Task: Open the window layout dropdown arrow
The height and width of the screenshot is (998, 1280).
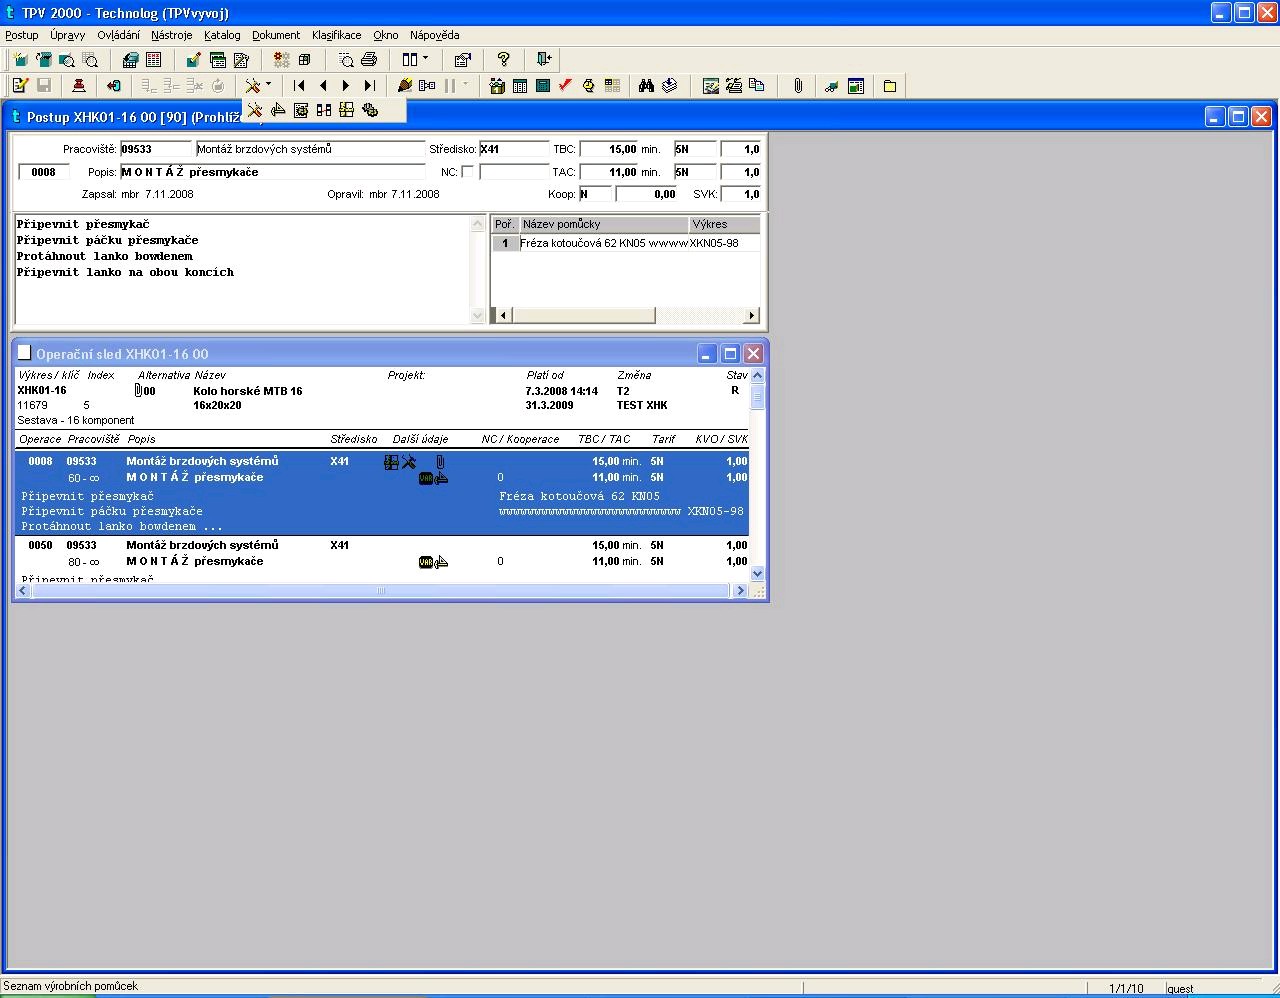Action: tap(425, 59)
